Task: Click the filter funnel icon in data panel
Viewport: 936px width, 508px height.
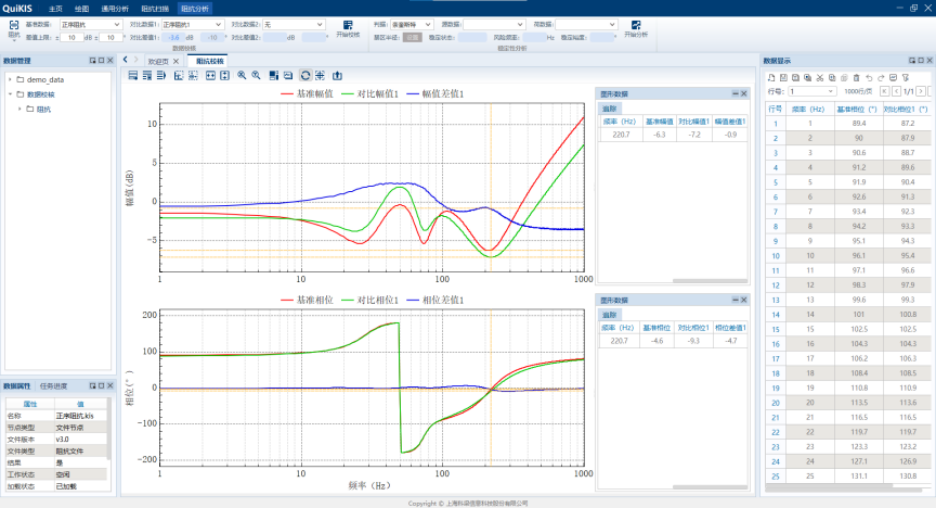Action: pyautogui.click(x=906, y=77)
